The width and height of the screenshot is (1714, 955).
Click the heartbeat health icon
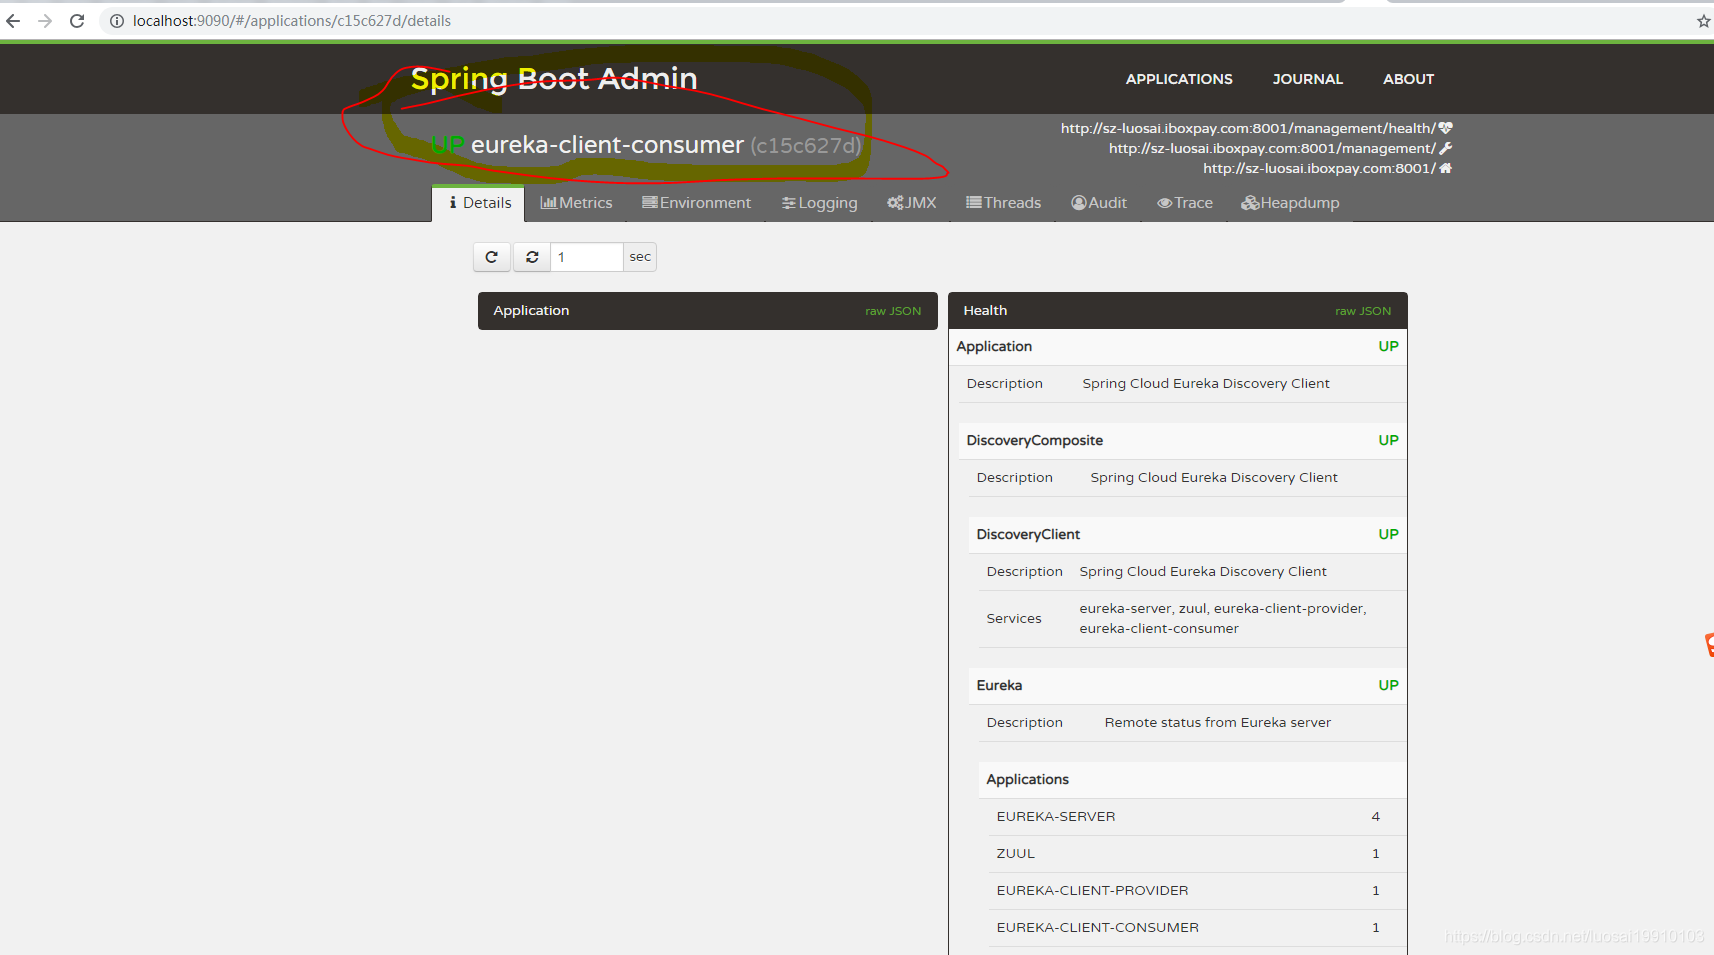coord(1446,128)
